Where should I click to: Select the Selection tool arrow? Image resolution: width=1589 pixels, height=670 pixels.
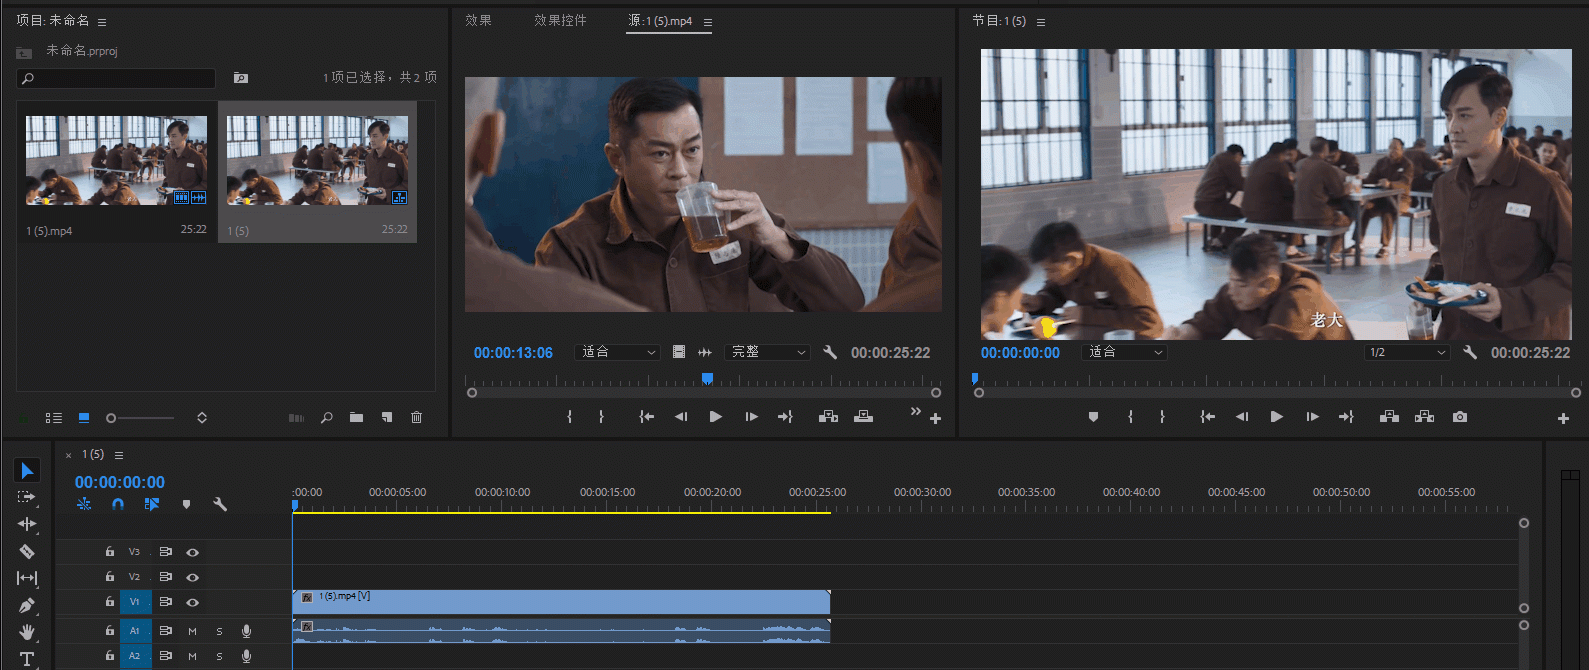27,470
